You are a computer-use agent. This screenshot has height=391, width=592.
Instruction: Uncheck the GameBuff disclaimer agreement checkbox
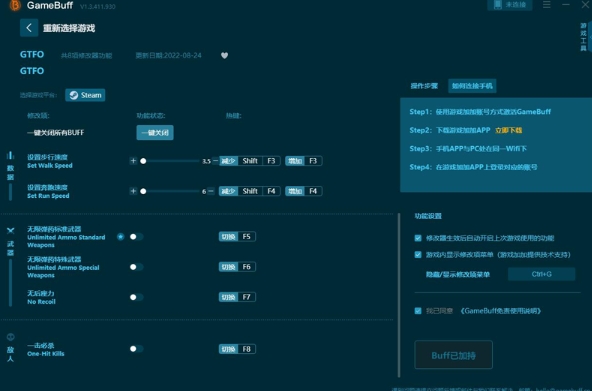(x=418, y=311)
